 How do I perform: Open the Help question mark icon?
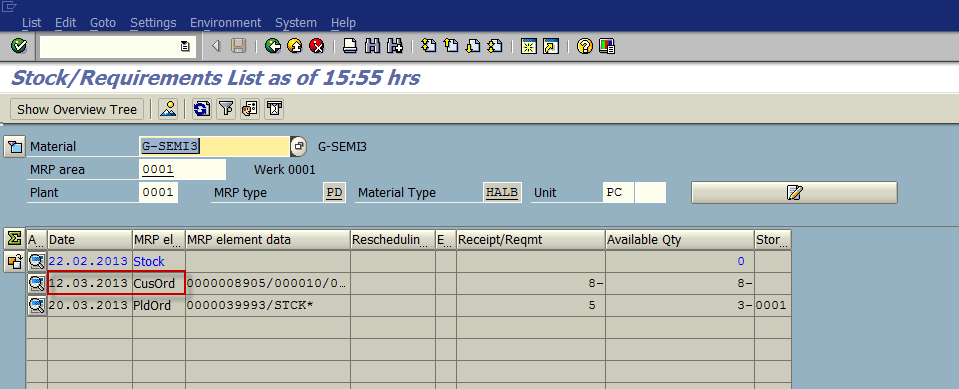tap(585, 46)
